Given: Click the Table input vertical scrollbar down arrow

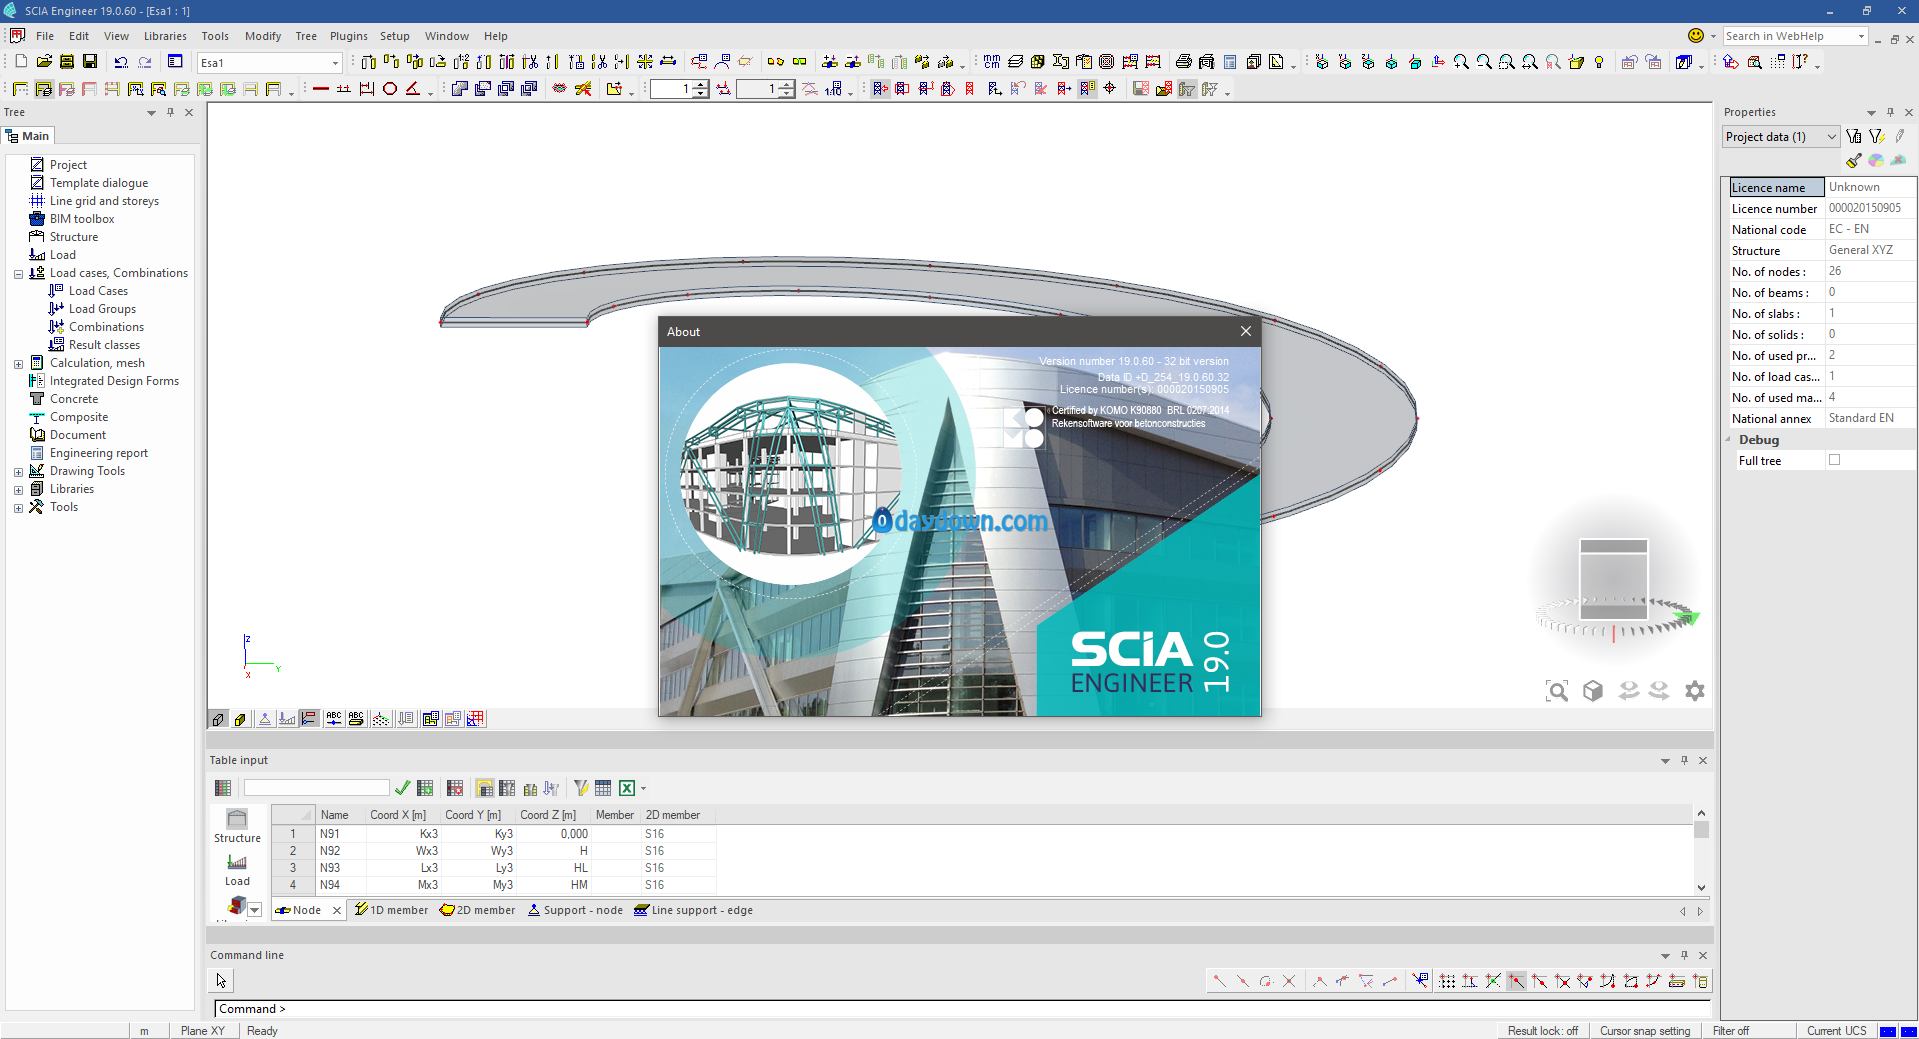Looking at the screenshot, I should pyautogui.click(x=1701, y=887).
